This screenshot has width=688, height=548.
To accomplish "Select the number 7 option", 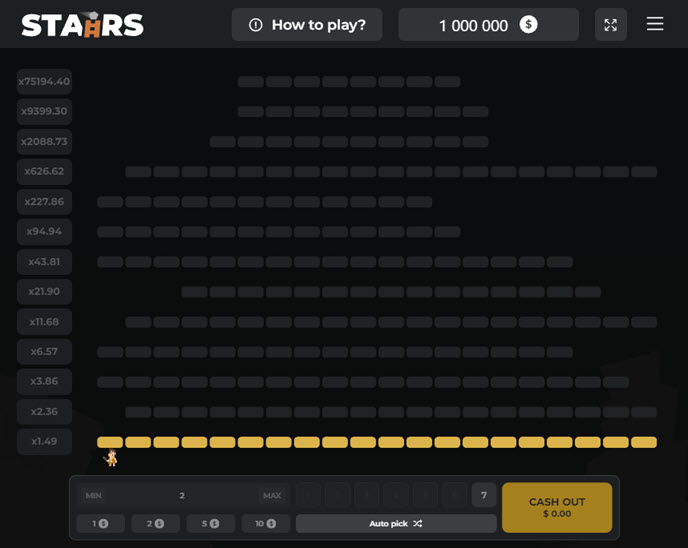I will [x=484, y=495].
